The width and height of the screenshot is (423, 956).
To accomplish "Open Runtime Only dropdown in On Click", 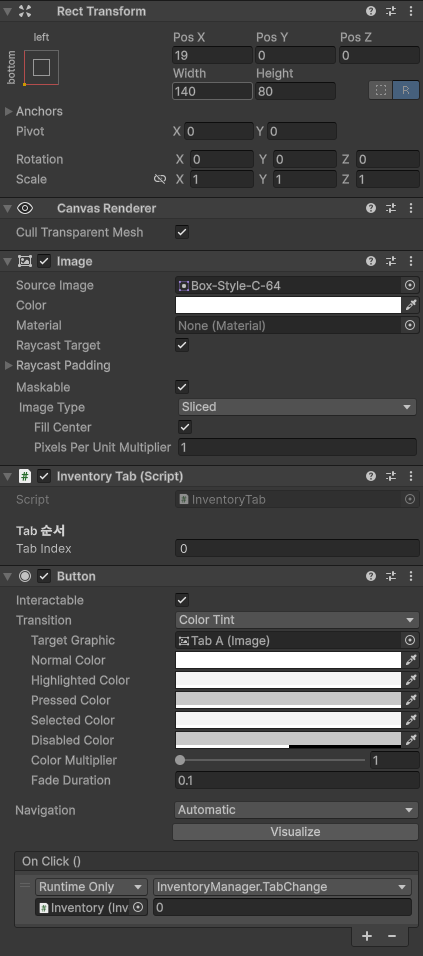I will [91, 887].
